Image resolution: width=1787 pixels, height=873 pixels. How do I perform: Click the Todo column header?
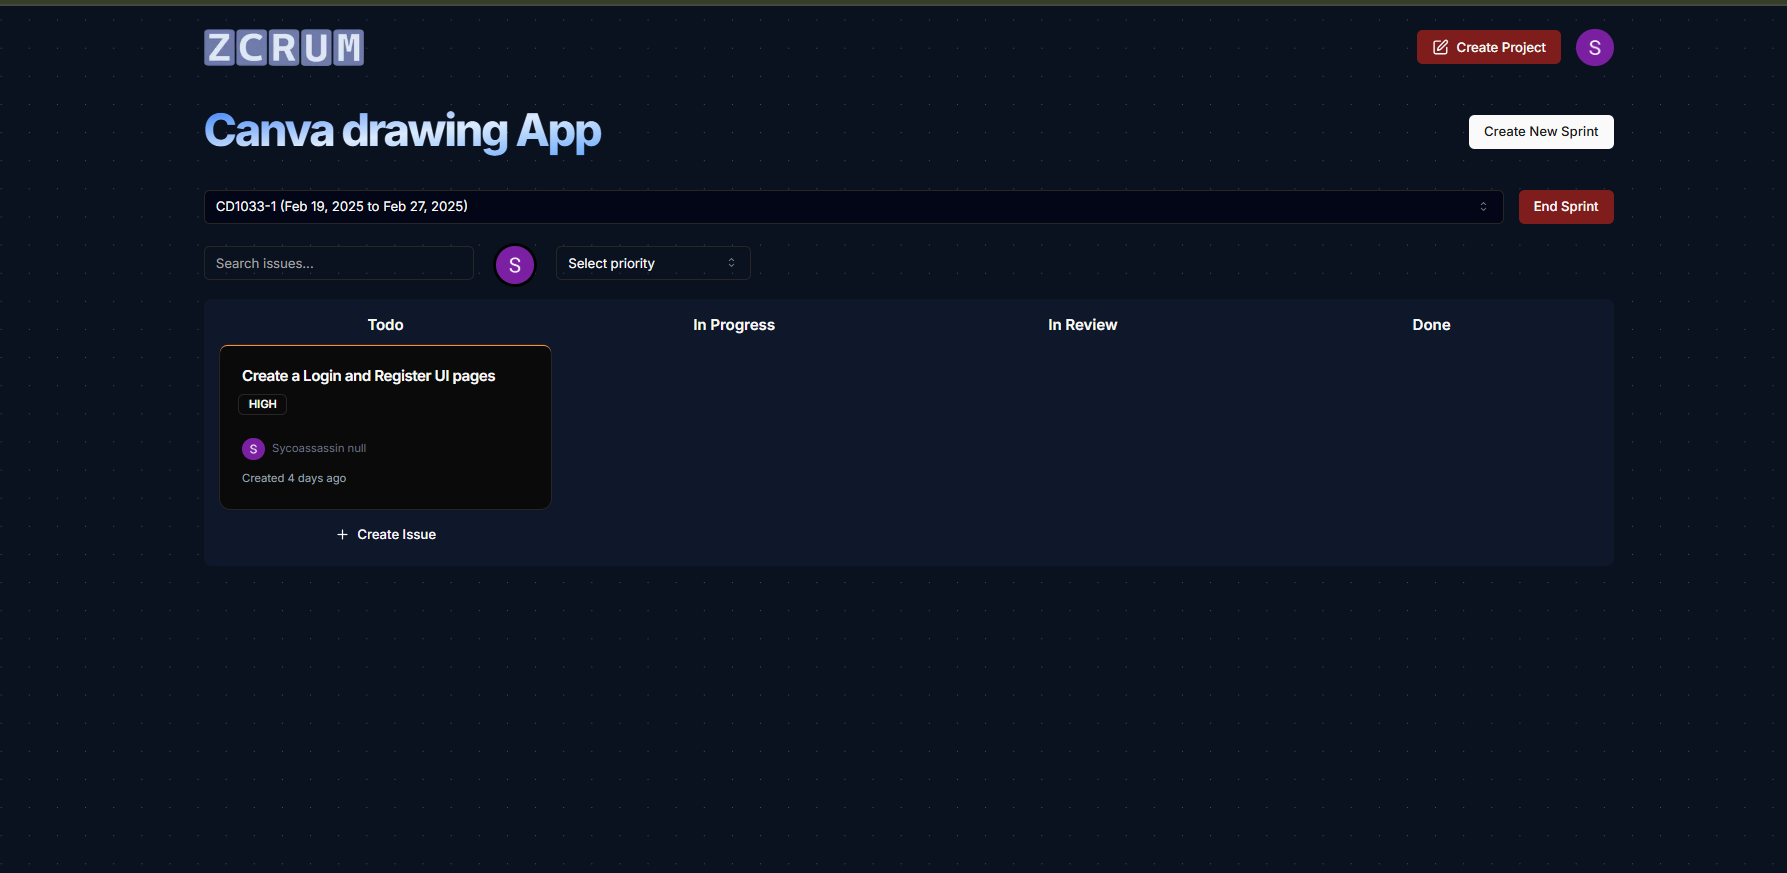385,325
